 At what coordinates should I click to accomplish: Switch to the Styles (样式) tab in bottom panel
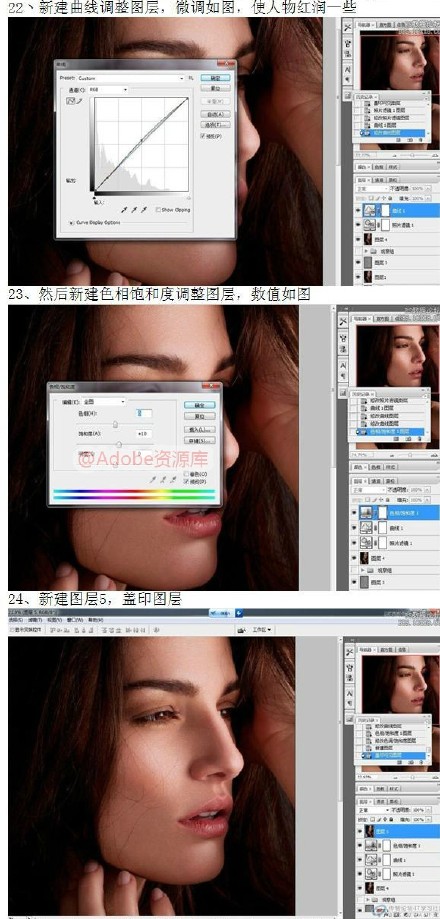coord(394,789)
